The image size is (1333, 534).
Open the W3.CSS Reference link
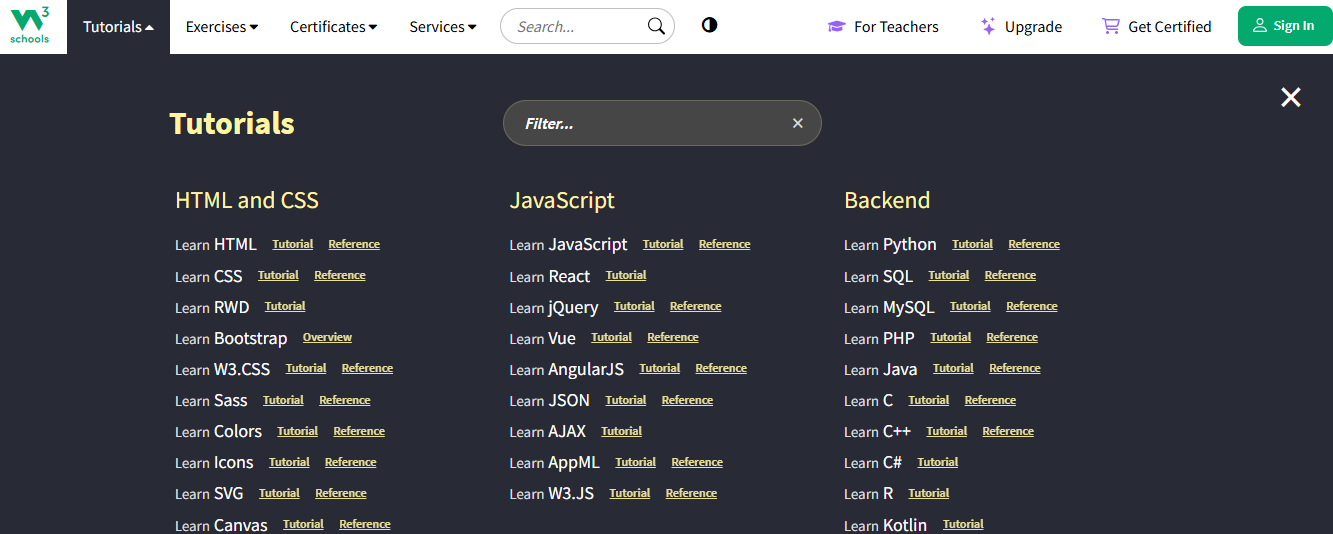click(367, 368)
